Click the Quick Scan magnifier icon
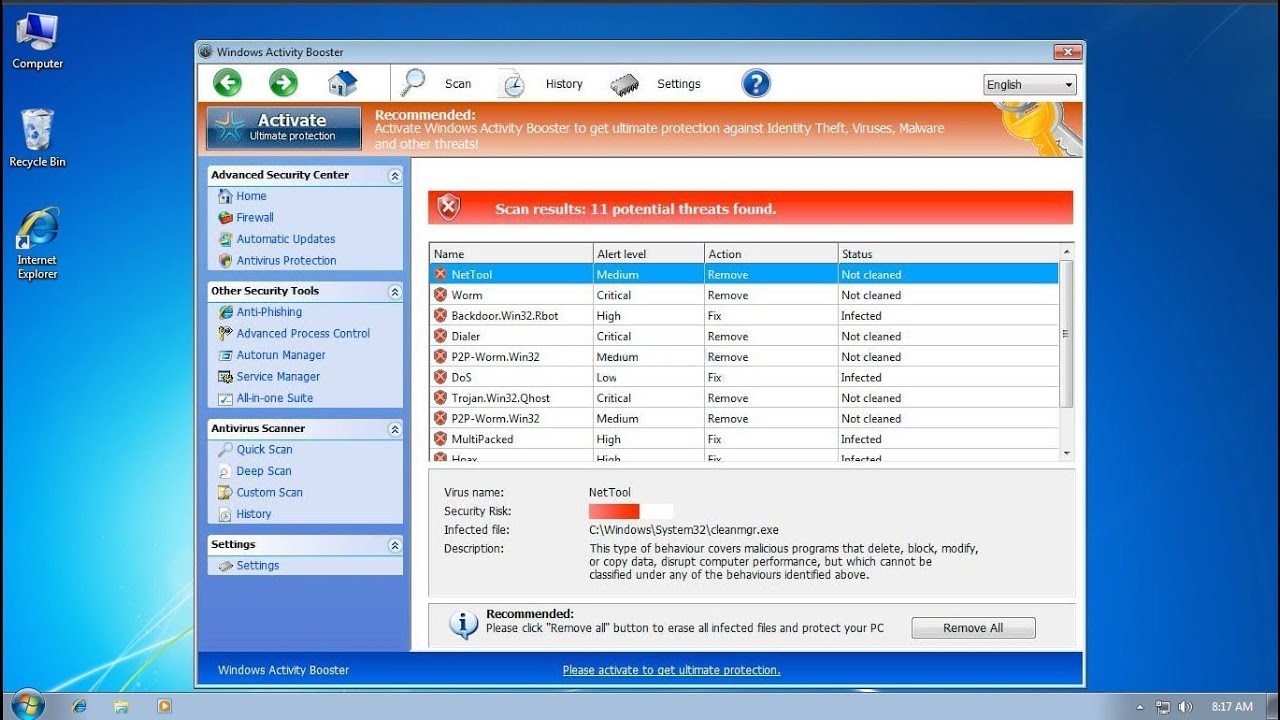The image size is (1280, 720). point(225,450)
